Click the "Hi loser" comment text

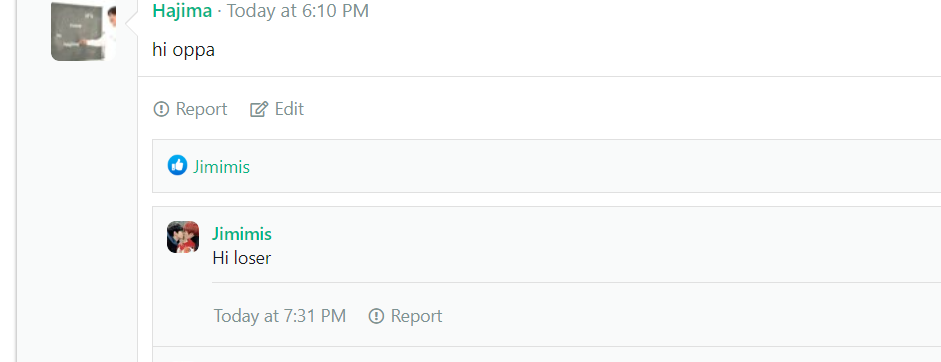[242, 258]
